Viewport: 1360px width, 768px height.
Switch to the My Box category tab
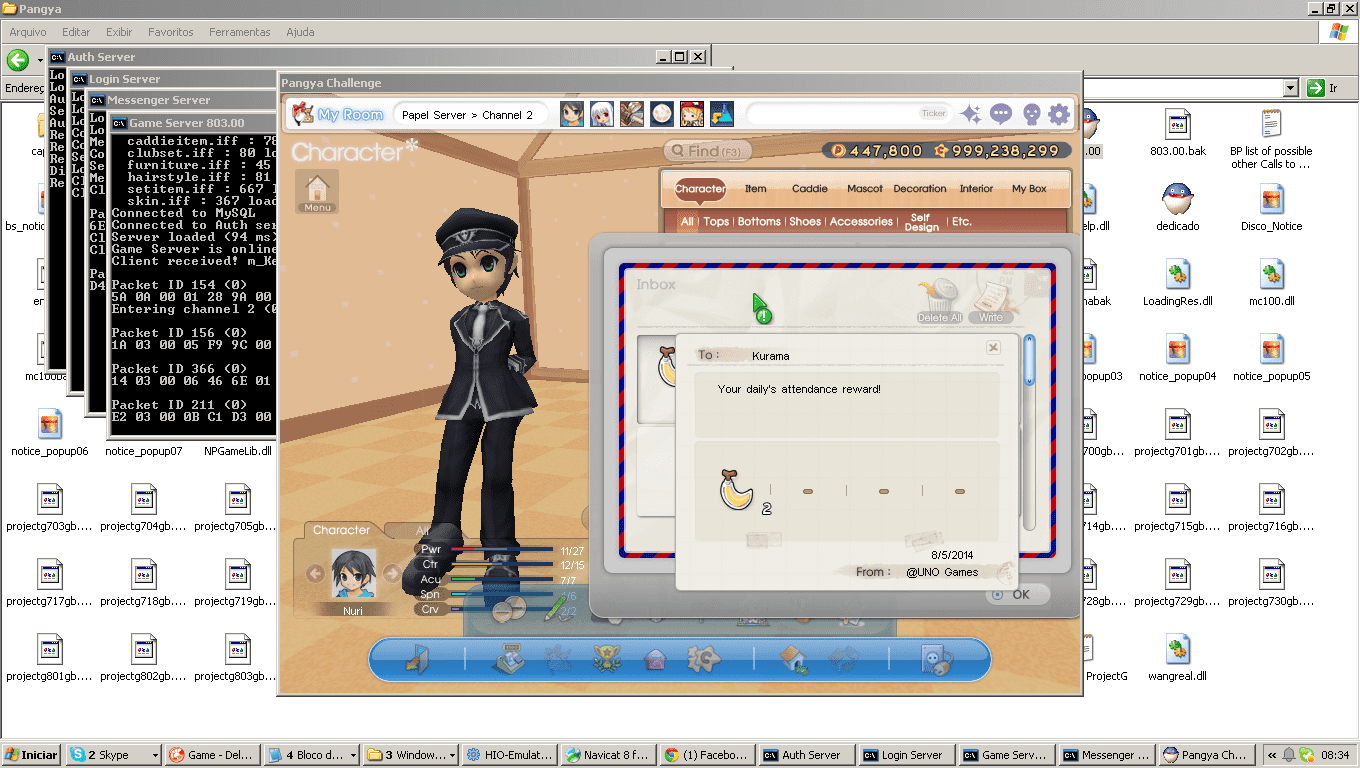(1029, 188)
